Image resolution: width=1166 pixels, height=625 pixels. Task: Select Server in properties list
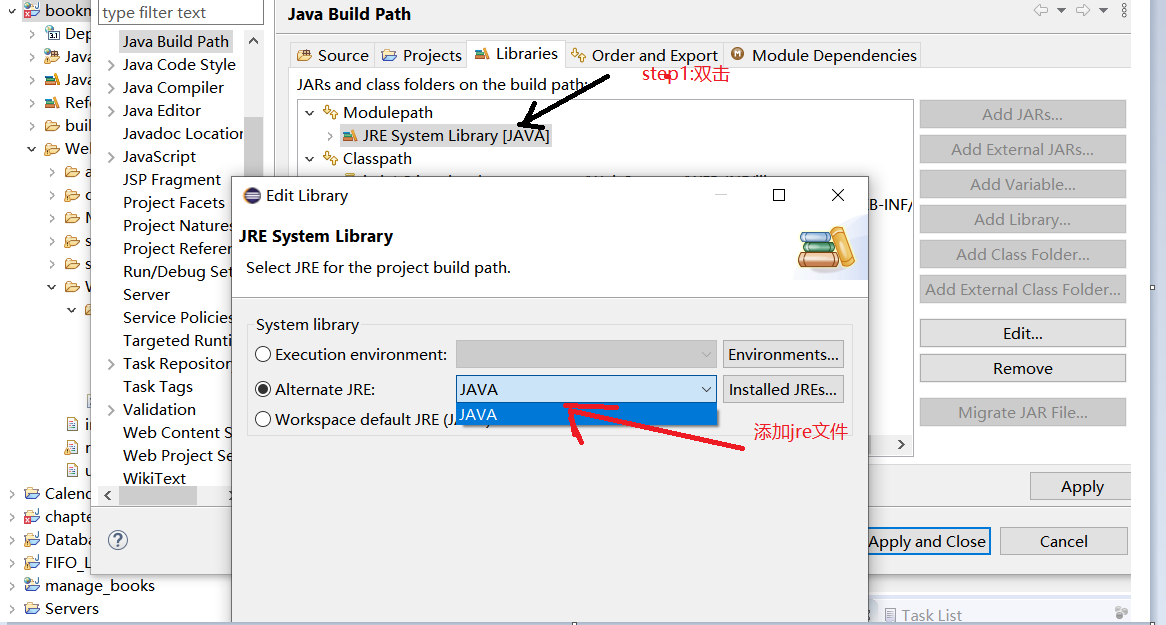[x=146, y=295]
